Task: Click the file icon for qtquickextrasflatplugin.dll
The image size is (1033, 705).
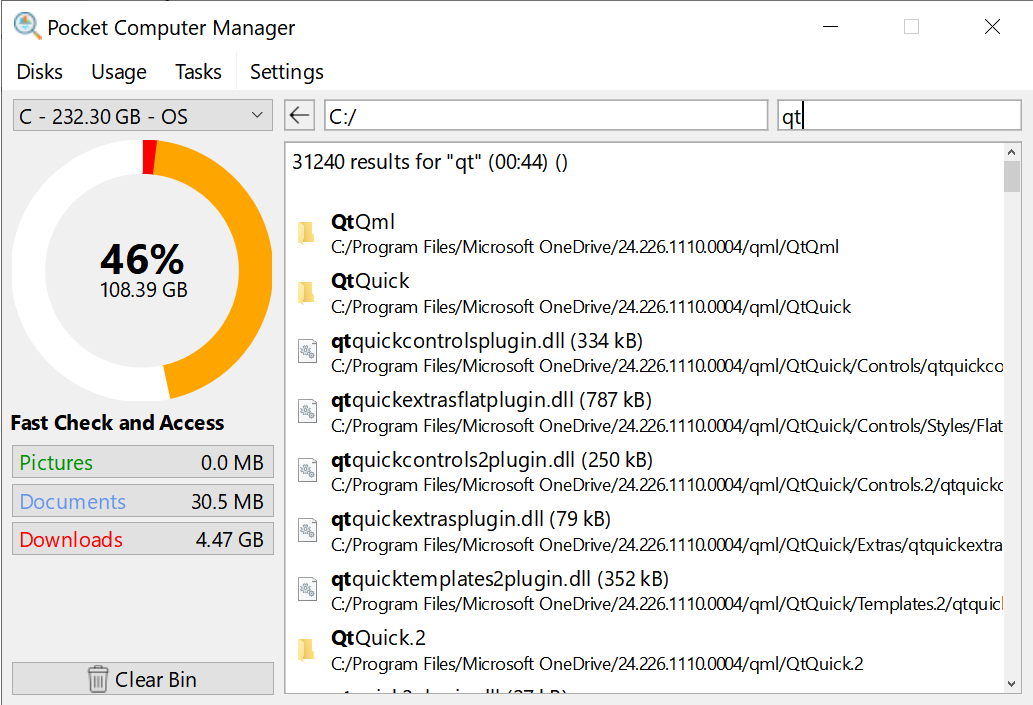Action: pyautogui.click(x=308, y=411)
